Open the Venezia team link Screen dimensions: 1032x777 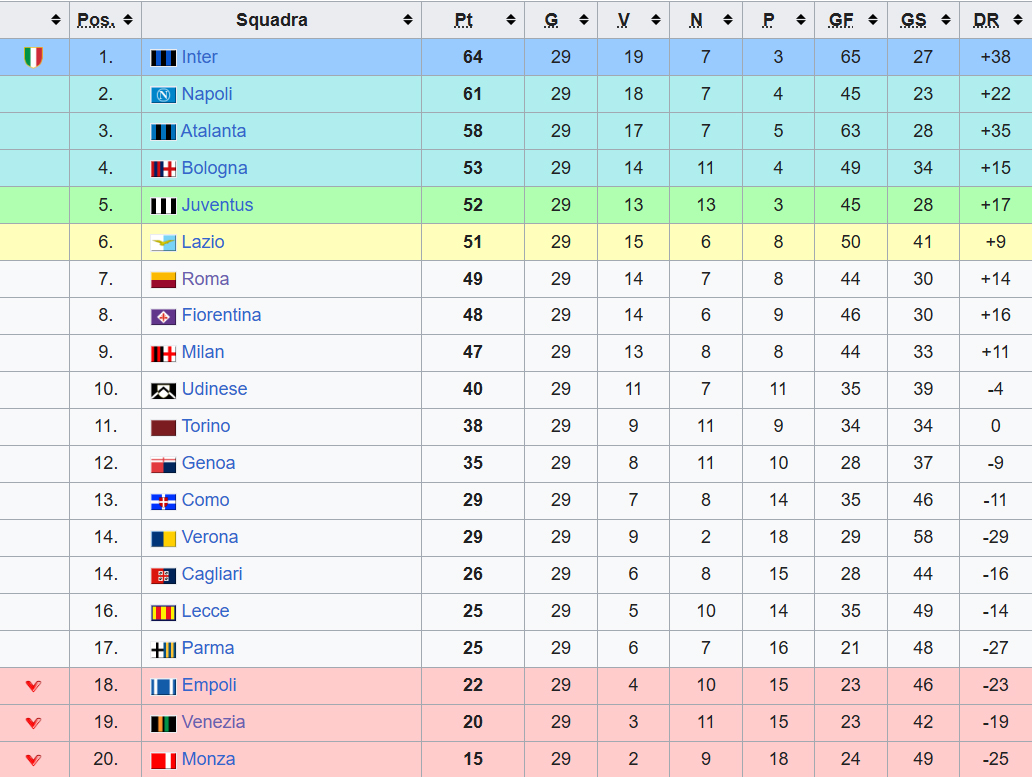click(213, 722)
